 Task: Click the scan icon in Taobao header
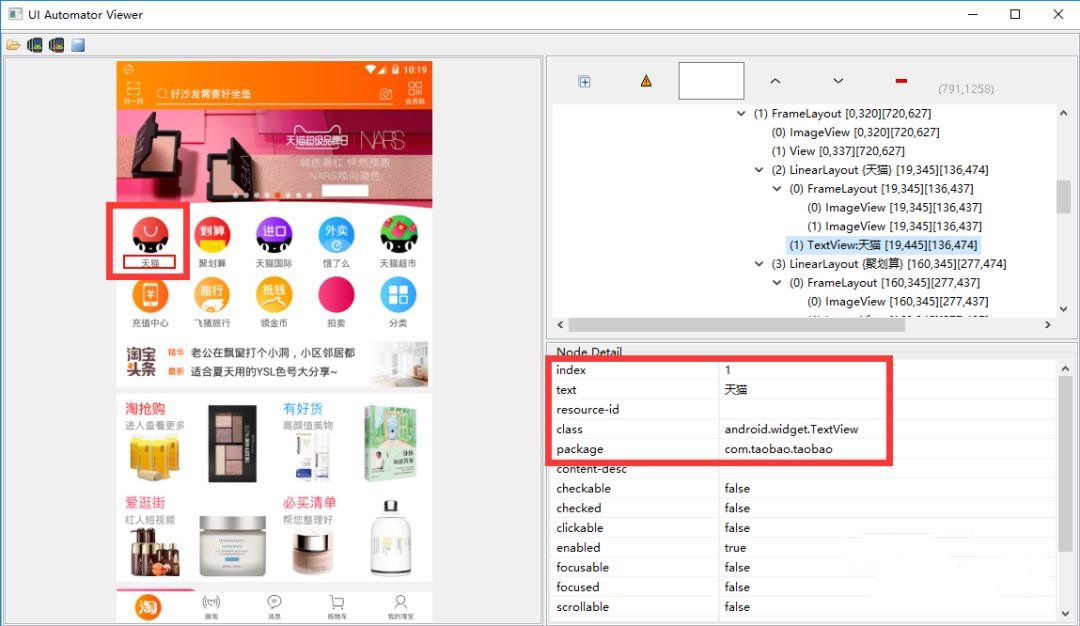click(134, 92)
